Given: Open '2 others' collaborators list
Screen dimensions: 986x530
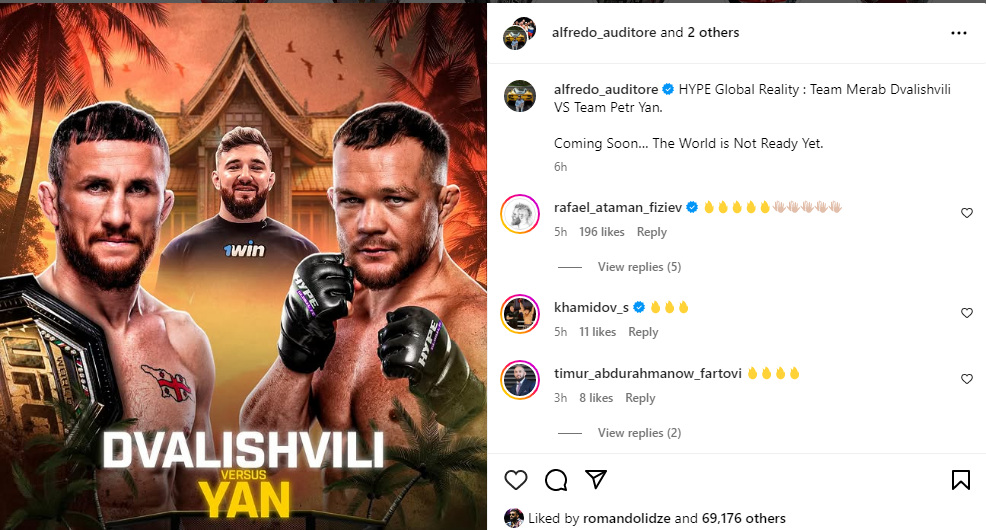Looking at the screenshot, I should click(713, 33).
